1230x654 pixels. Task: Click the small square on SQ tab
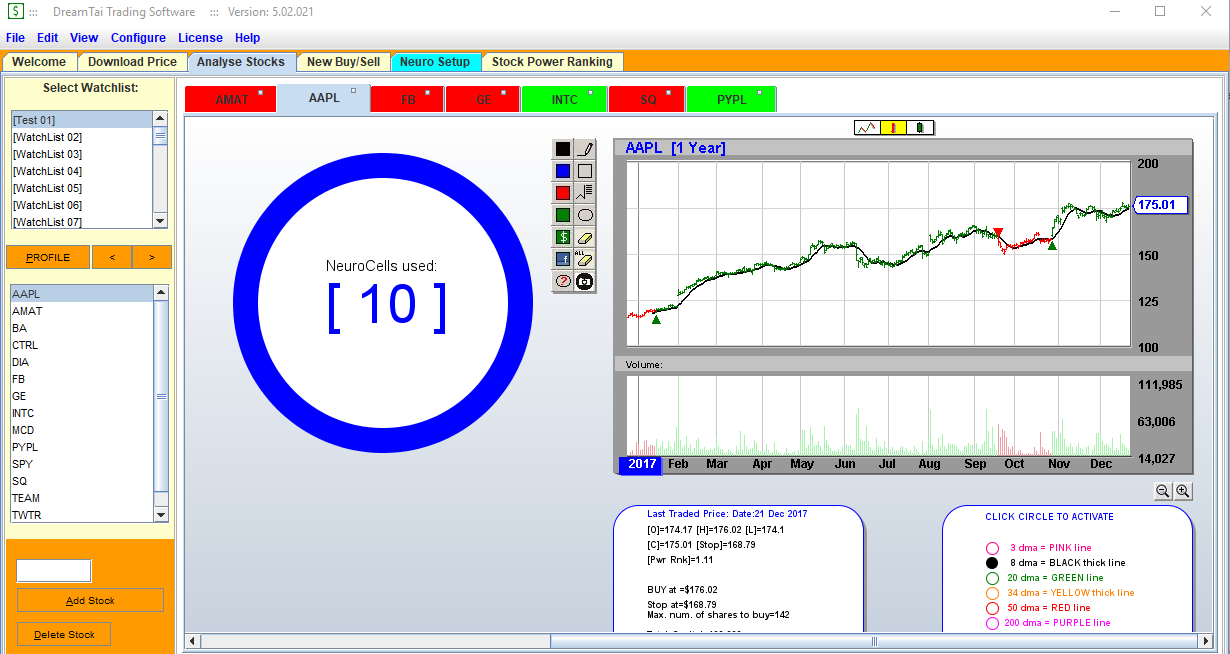pyautogui.click(x=668, y=93)
